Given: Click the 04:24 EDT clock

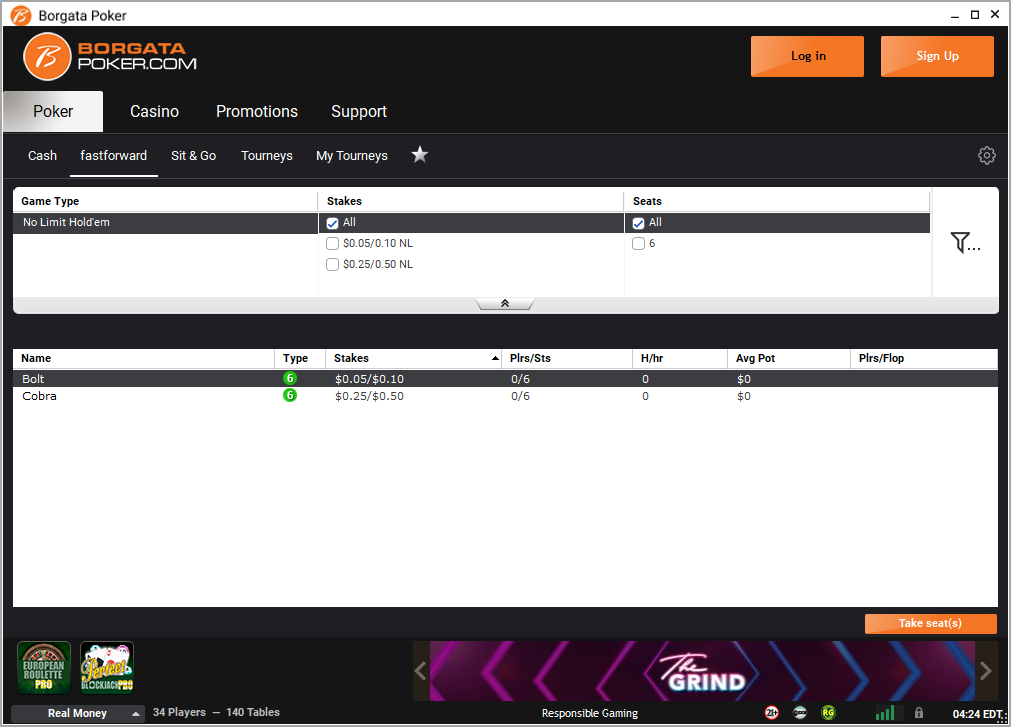Looking at the screenshot, I should coord(977,714).
